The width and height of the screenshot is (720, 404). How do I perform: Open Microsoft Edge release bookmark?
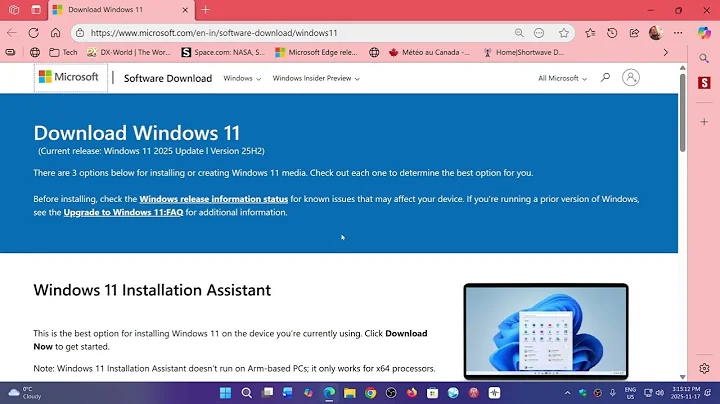coord(316,52)
